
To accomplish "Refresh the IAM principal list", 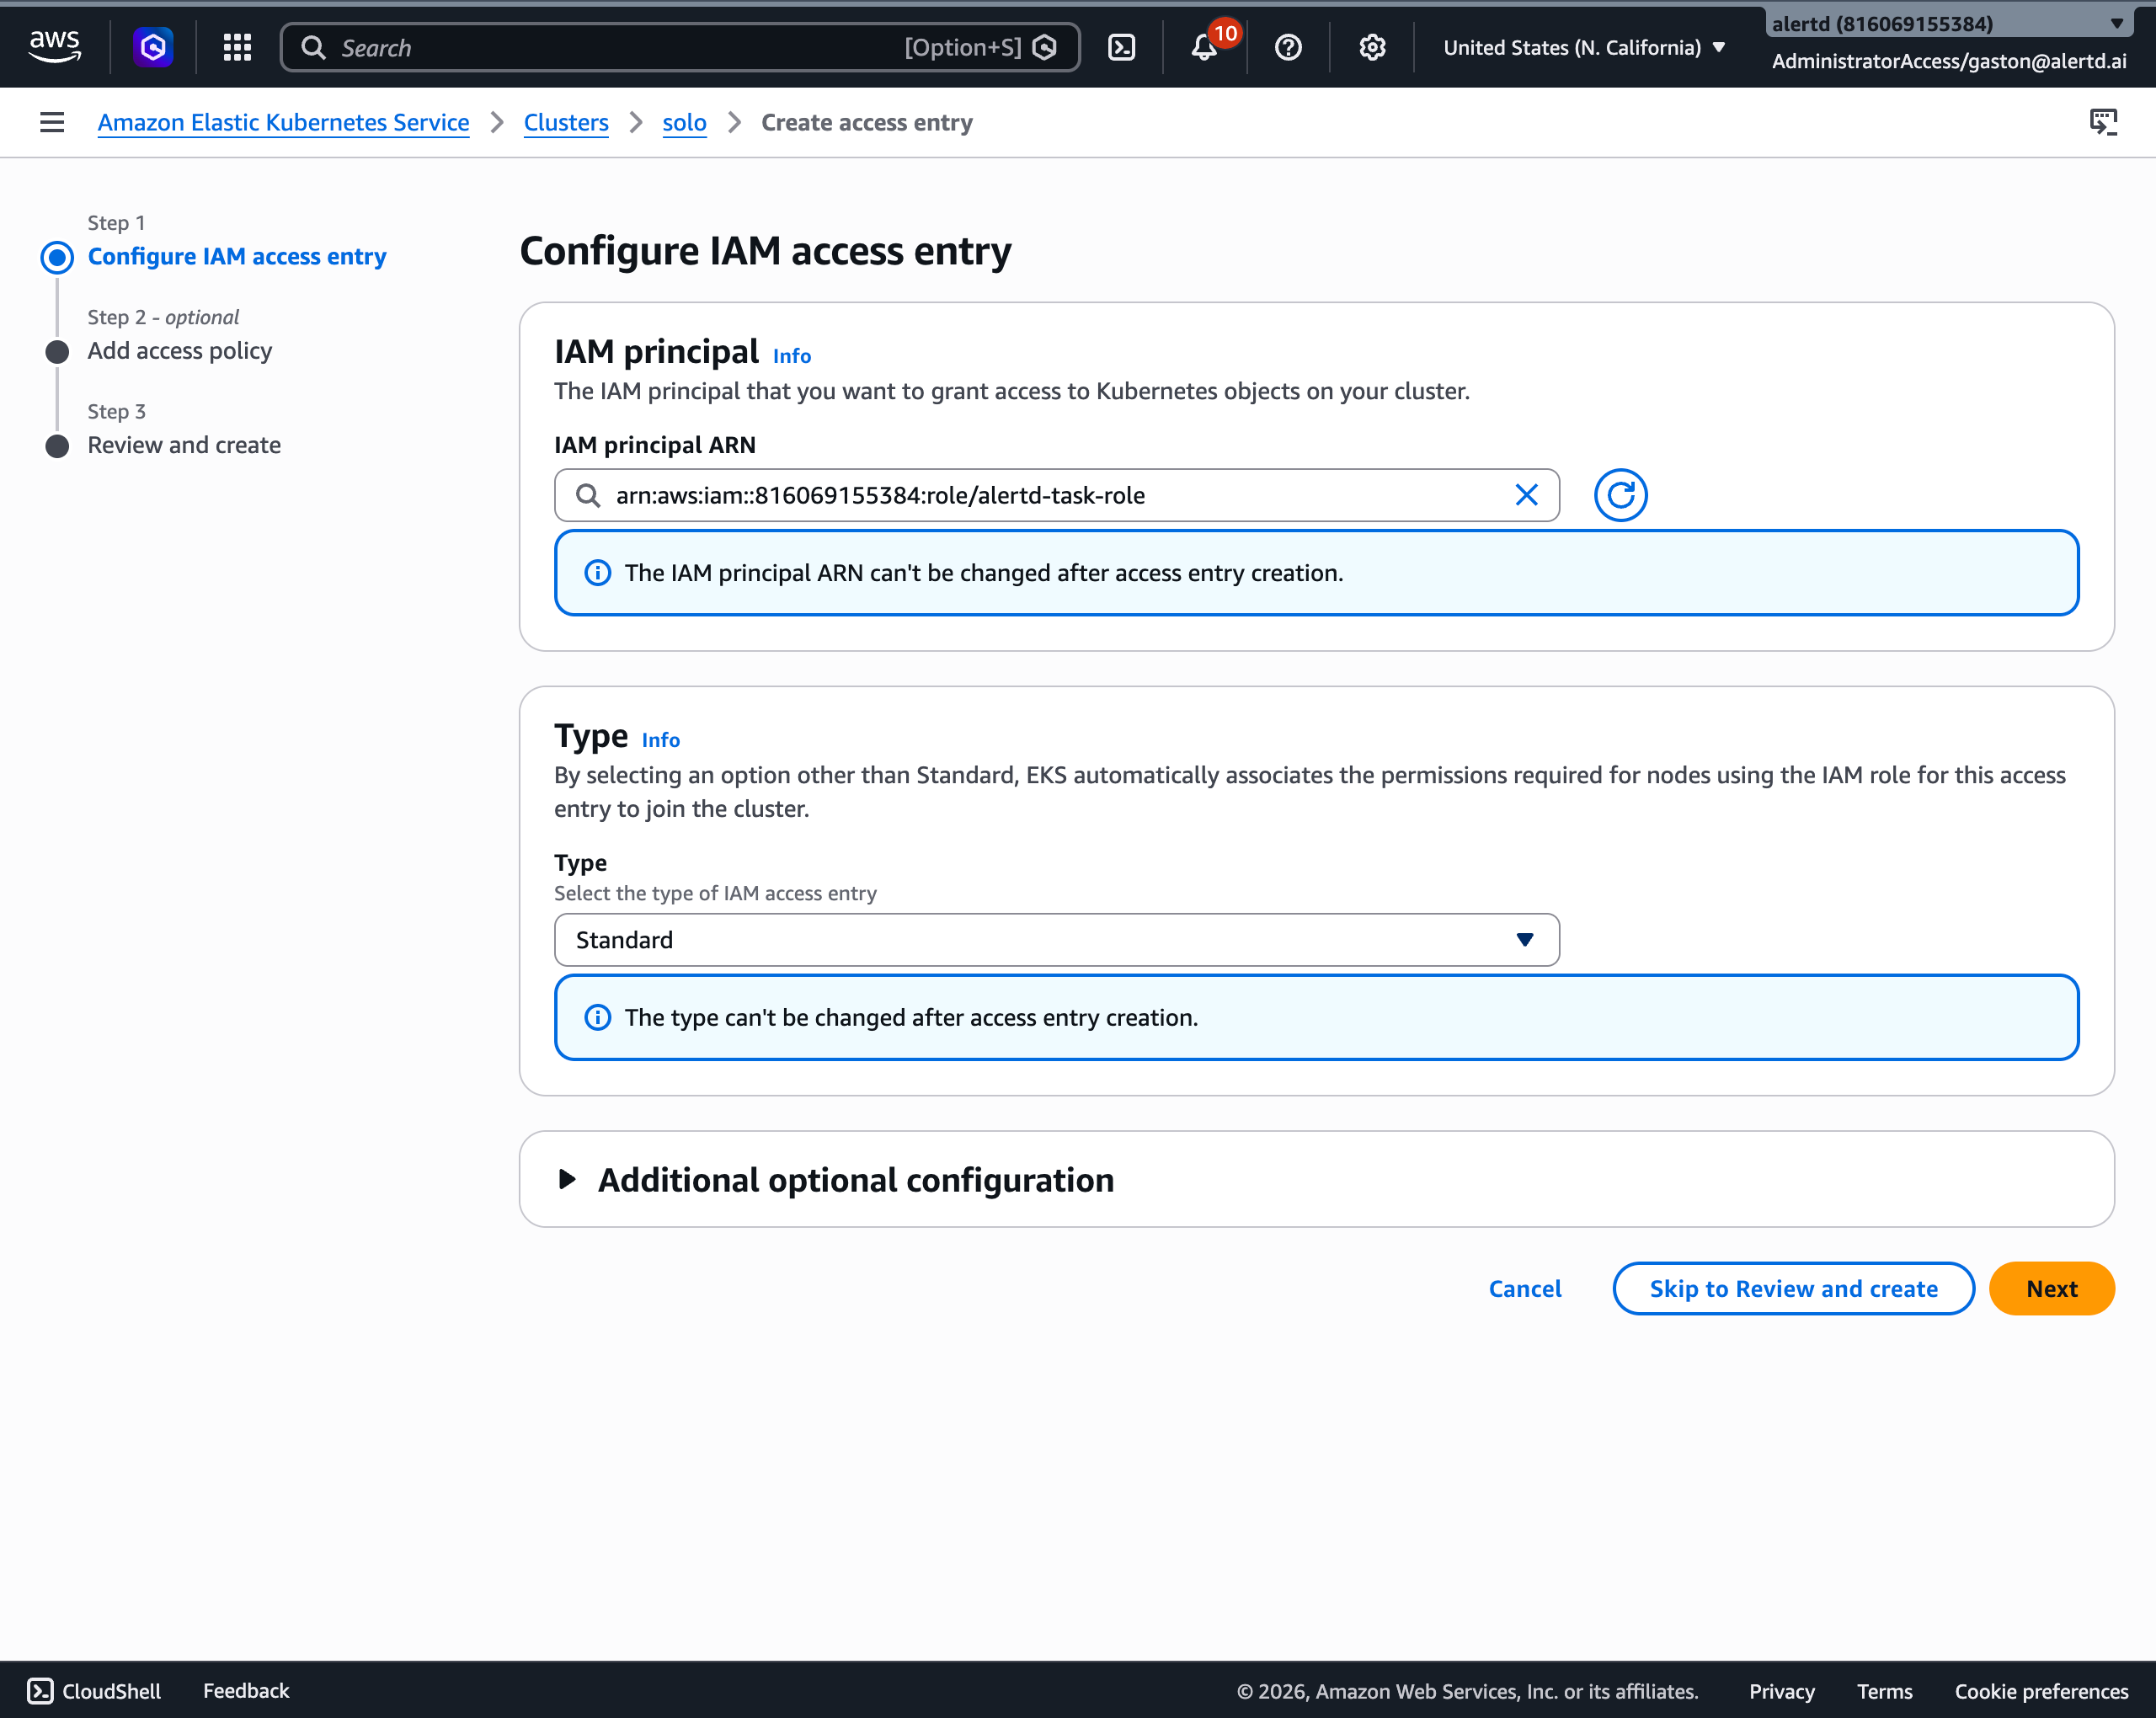I will point(1620,495).
